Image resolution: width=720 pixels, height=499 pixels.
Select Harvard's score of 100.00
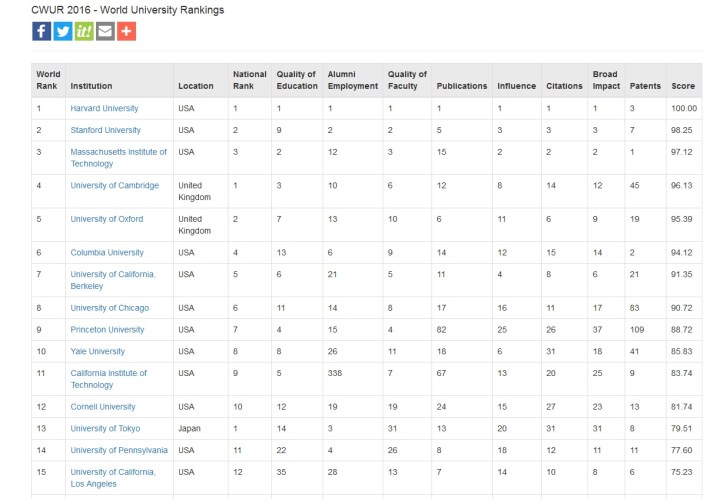click(684, 108)
